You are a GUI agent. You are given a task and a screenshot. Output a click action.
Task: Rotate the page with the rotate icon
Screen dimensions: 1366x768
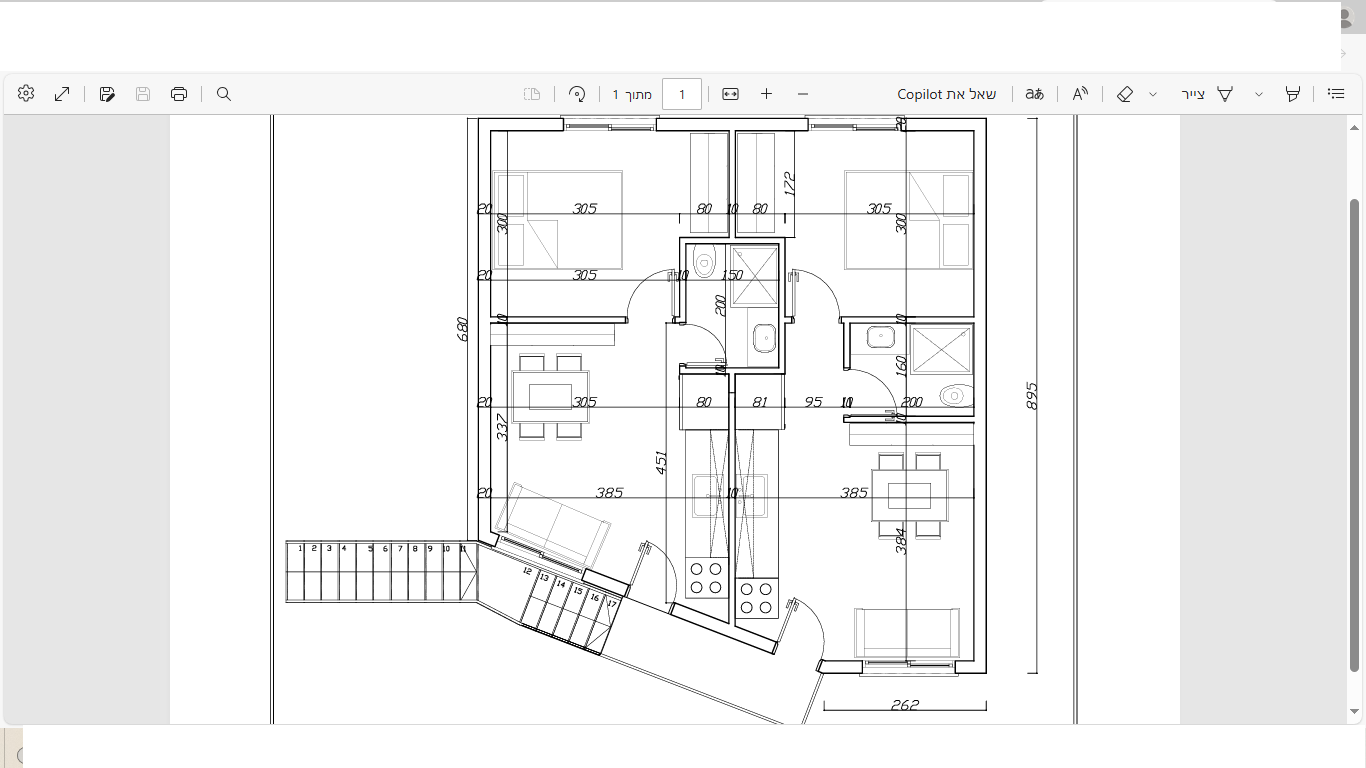[x=577, y=94]
